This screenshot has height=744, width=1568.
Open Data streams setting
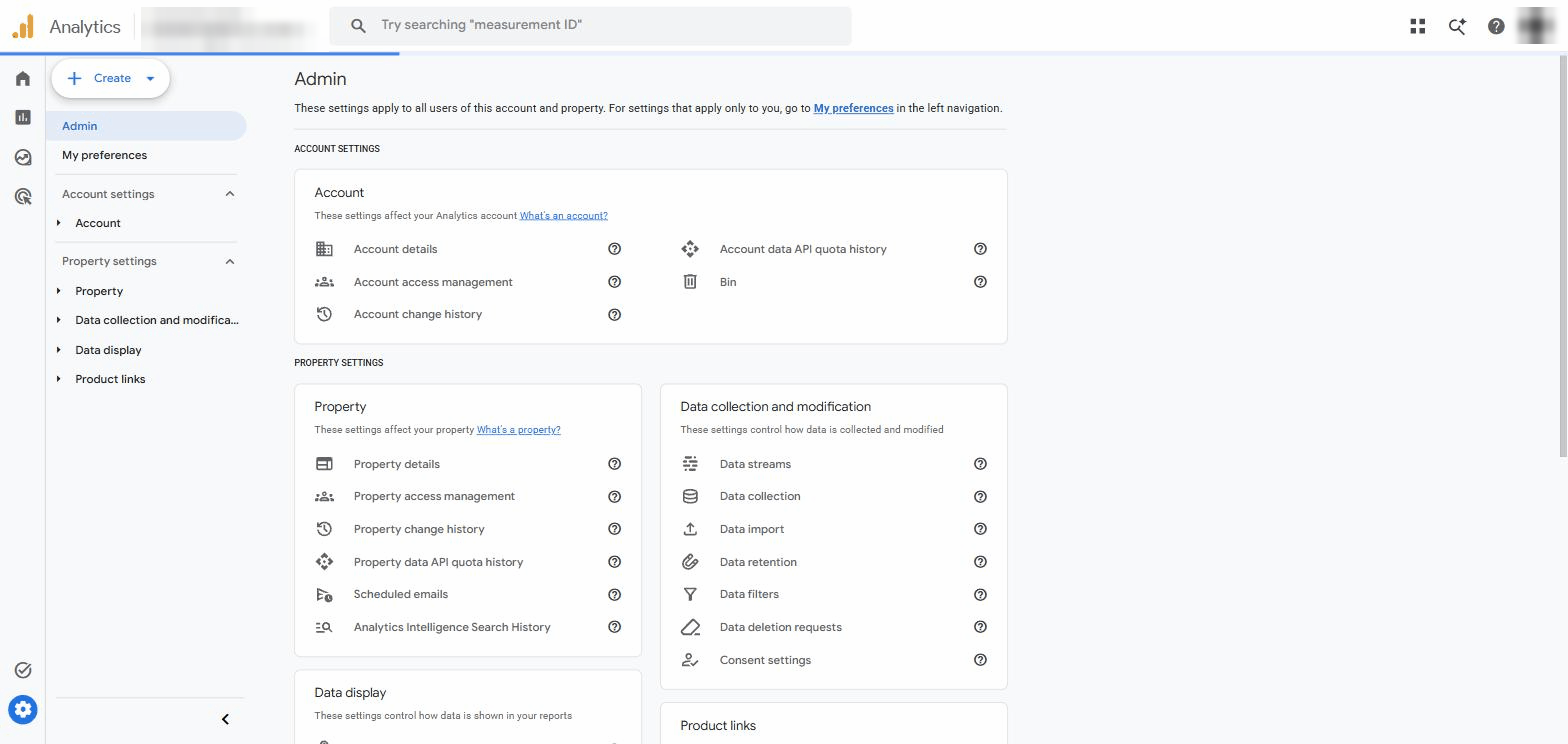755,464
